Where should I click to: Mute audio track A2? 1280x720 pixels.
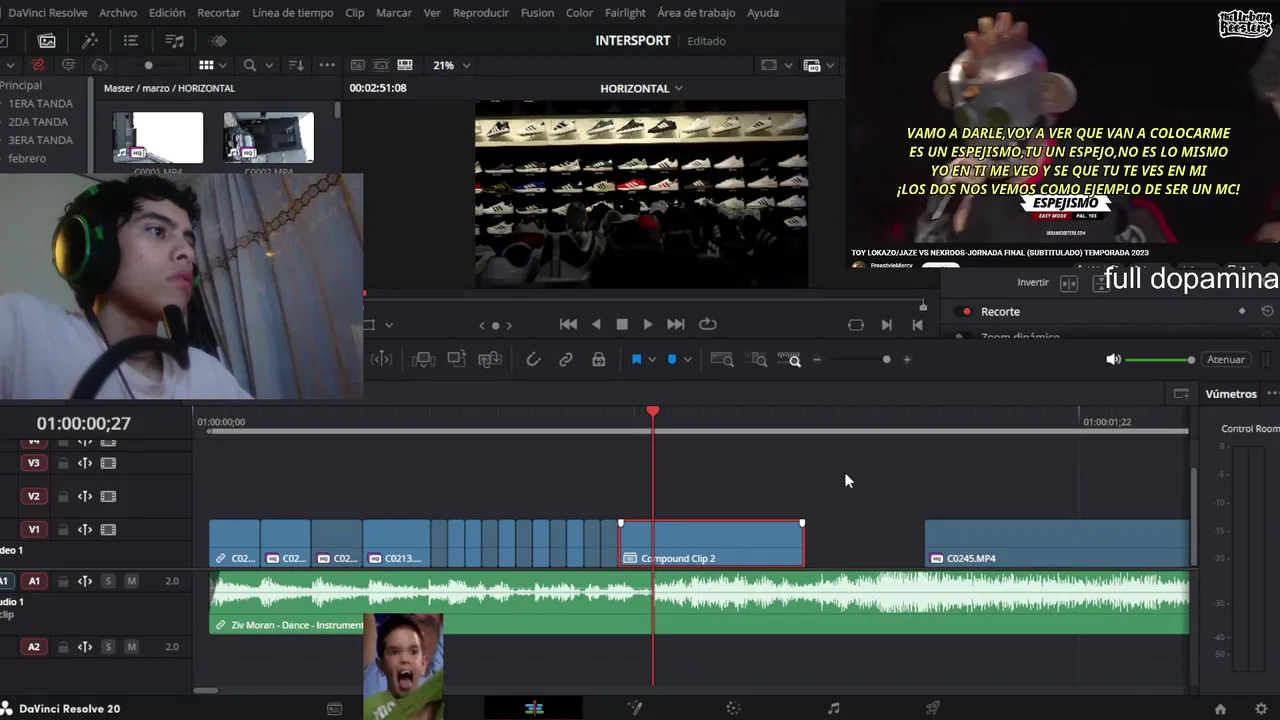tap(131, 647)
